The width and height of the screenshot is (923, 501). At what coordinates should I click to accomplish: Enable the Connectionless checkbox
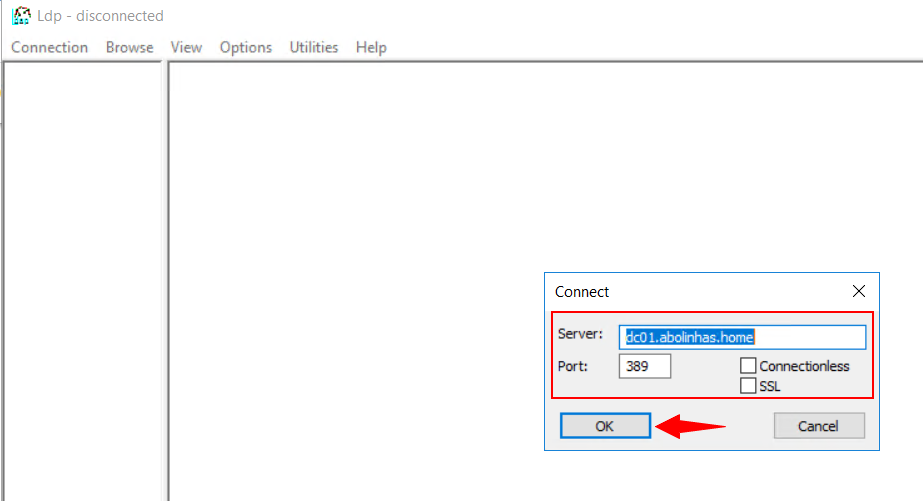point(748,366)
